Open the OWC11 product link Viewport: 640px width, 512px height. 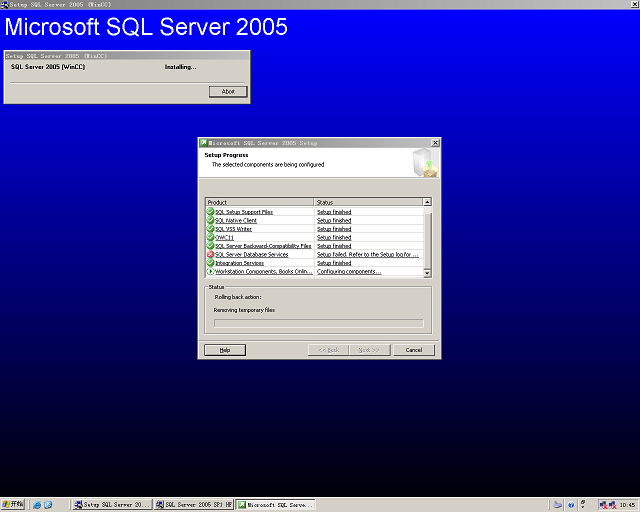(x=224, y=238)
